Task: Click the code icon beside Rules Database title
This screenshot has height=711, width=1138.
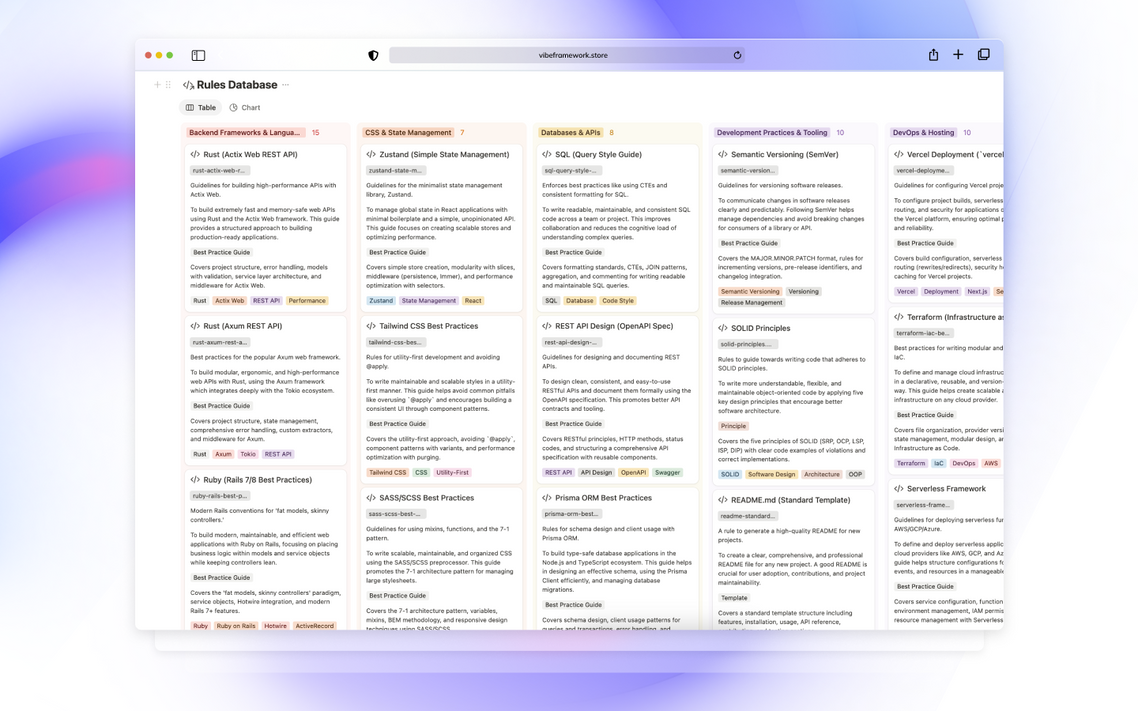Action: [188, 85]
